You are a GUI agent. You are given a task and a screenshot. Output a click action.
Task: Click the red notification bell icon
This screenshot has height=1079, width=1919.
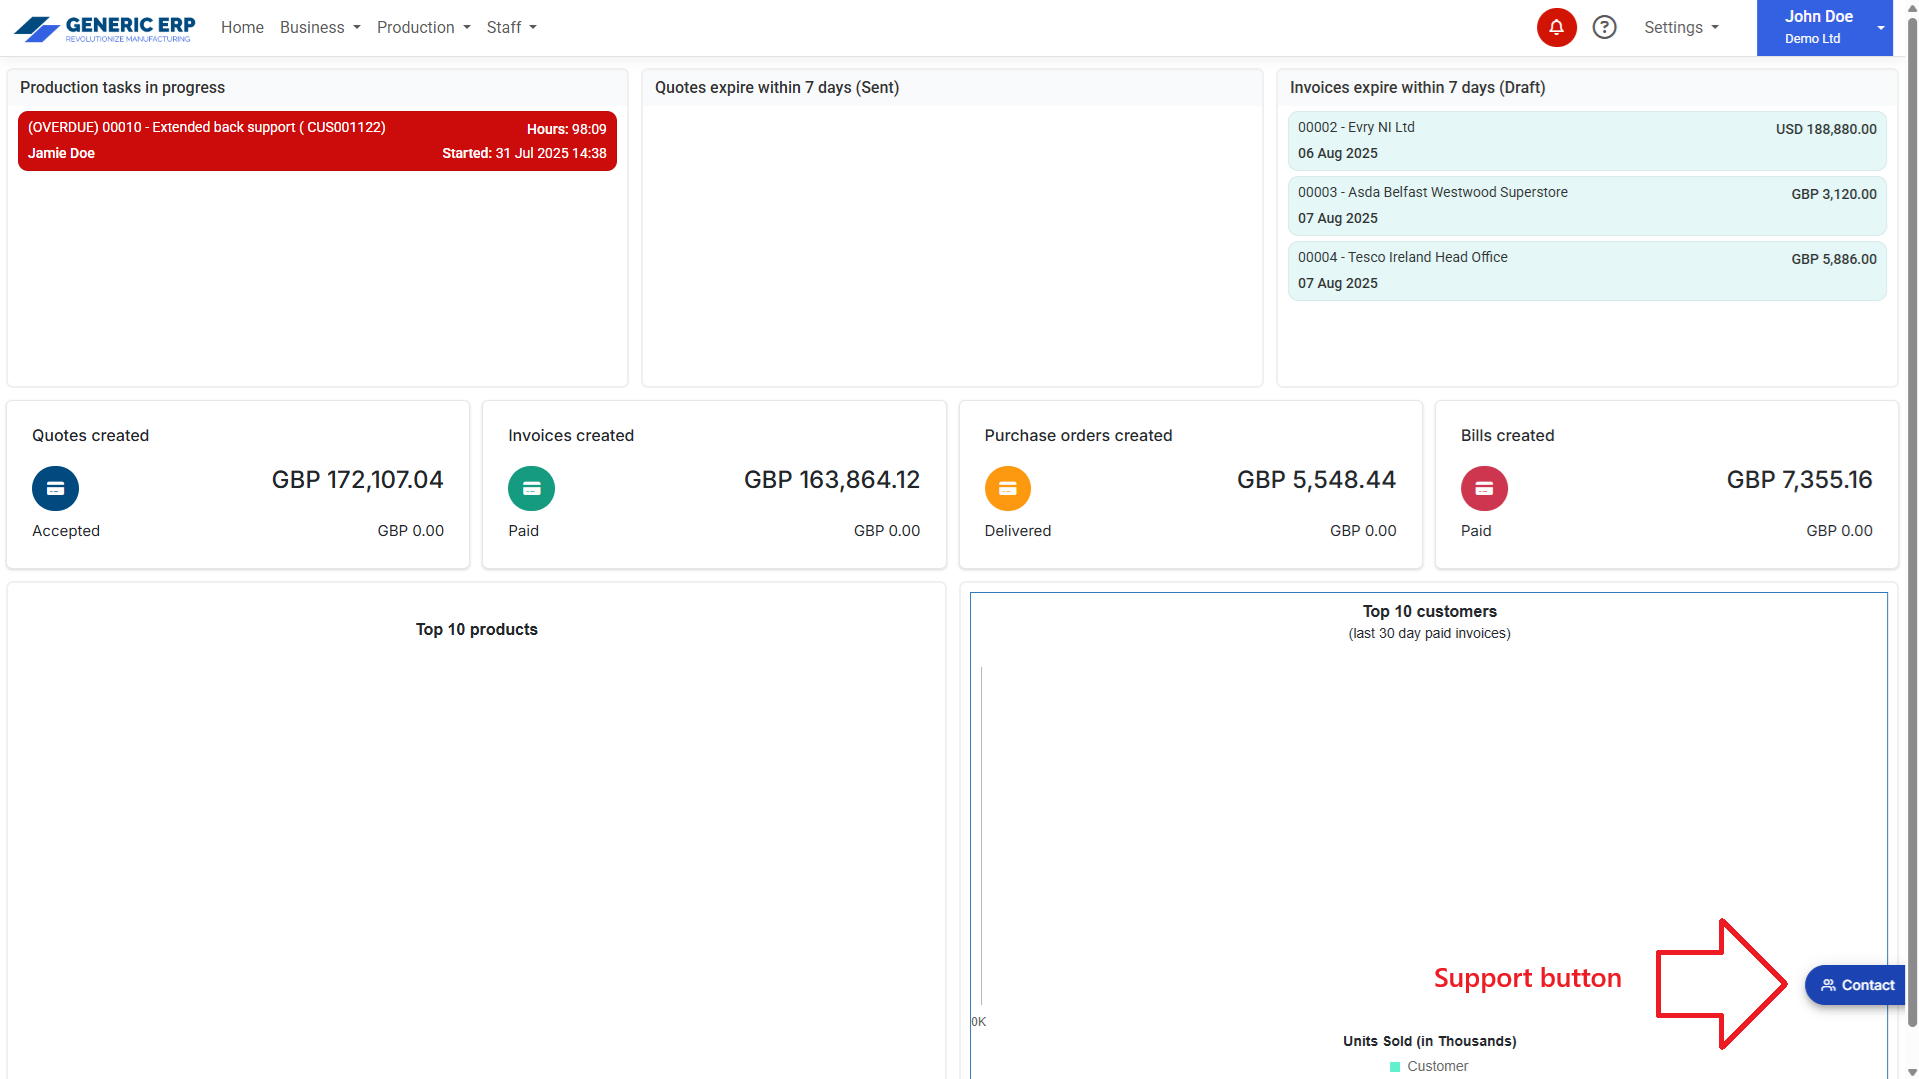1556,28
